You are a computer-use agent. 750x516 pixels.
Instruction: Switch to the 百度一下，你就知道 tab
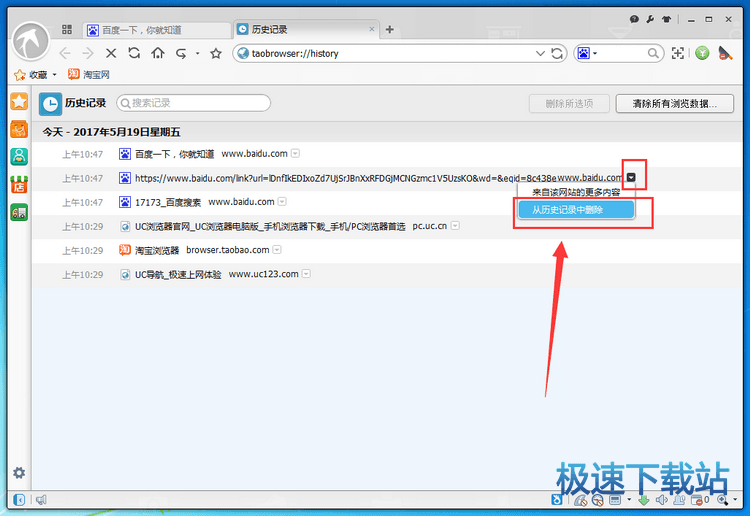coord(156,30)
